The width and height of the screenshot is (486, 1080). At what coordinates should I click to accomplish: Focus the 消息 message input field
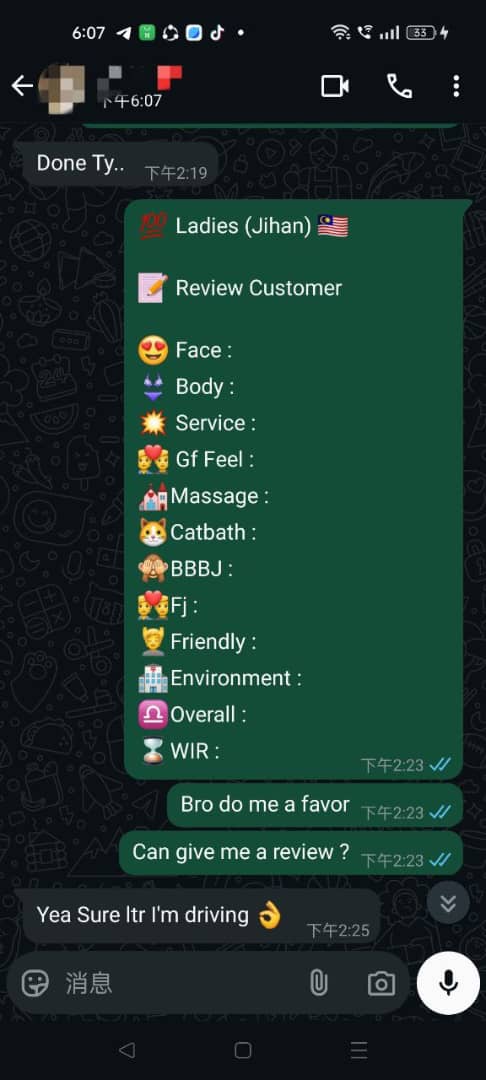click(x=179, y=983)
